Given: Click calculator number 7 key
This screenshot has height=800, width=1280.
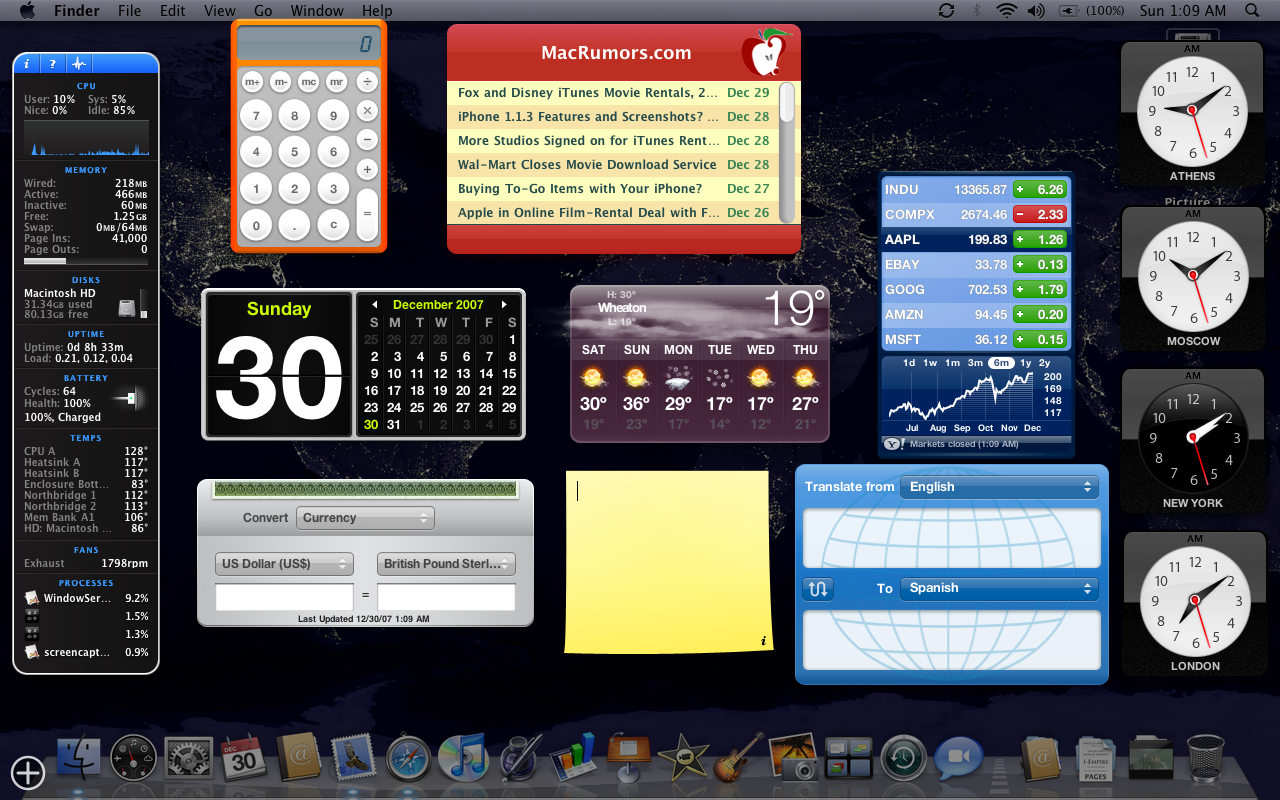Looking at the screenshot, I should coord(256,116).
